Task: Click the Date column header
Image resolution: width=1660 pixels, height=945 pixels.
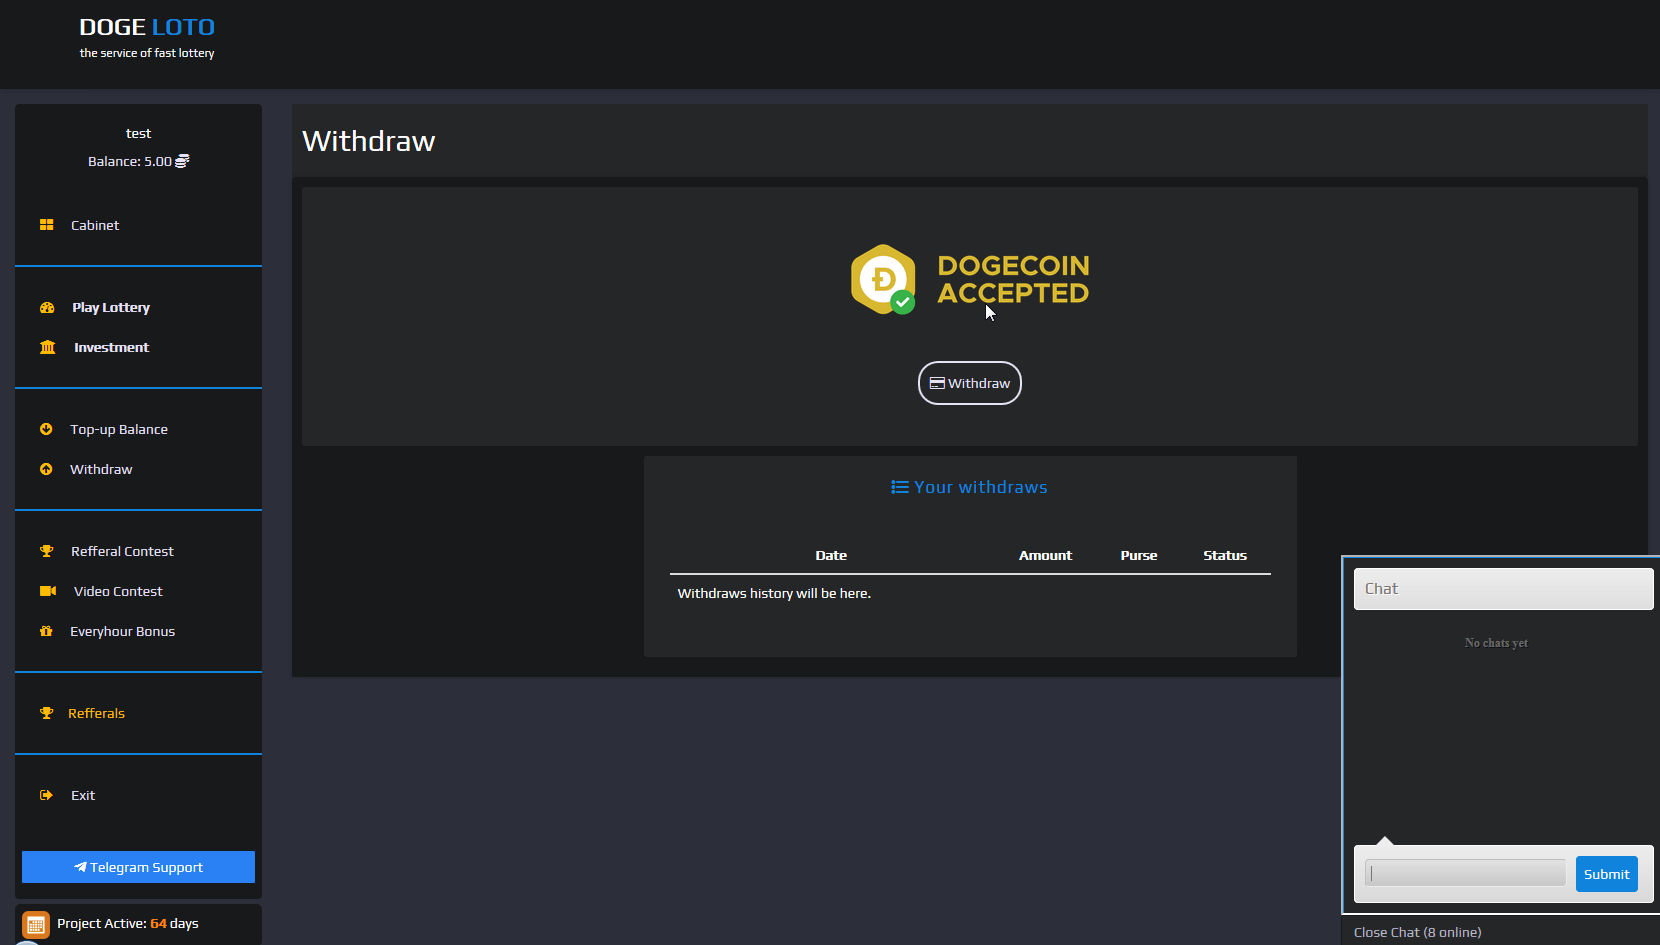Action: point(831,555)
